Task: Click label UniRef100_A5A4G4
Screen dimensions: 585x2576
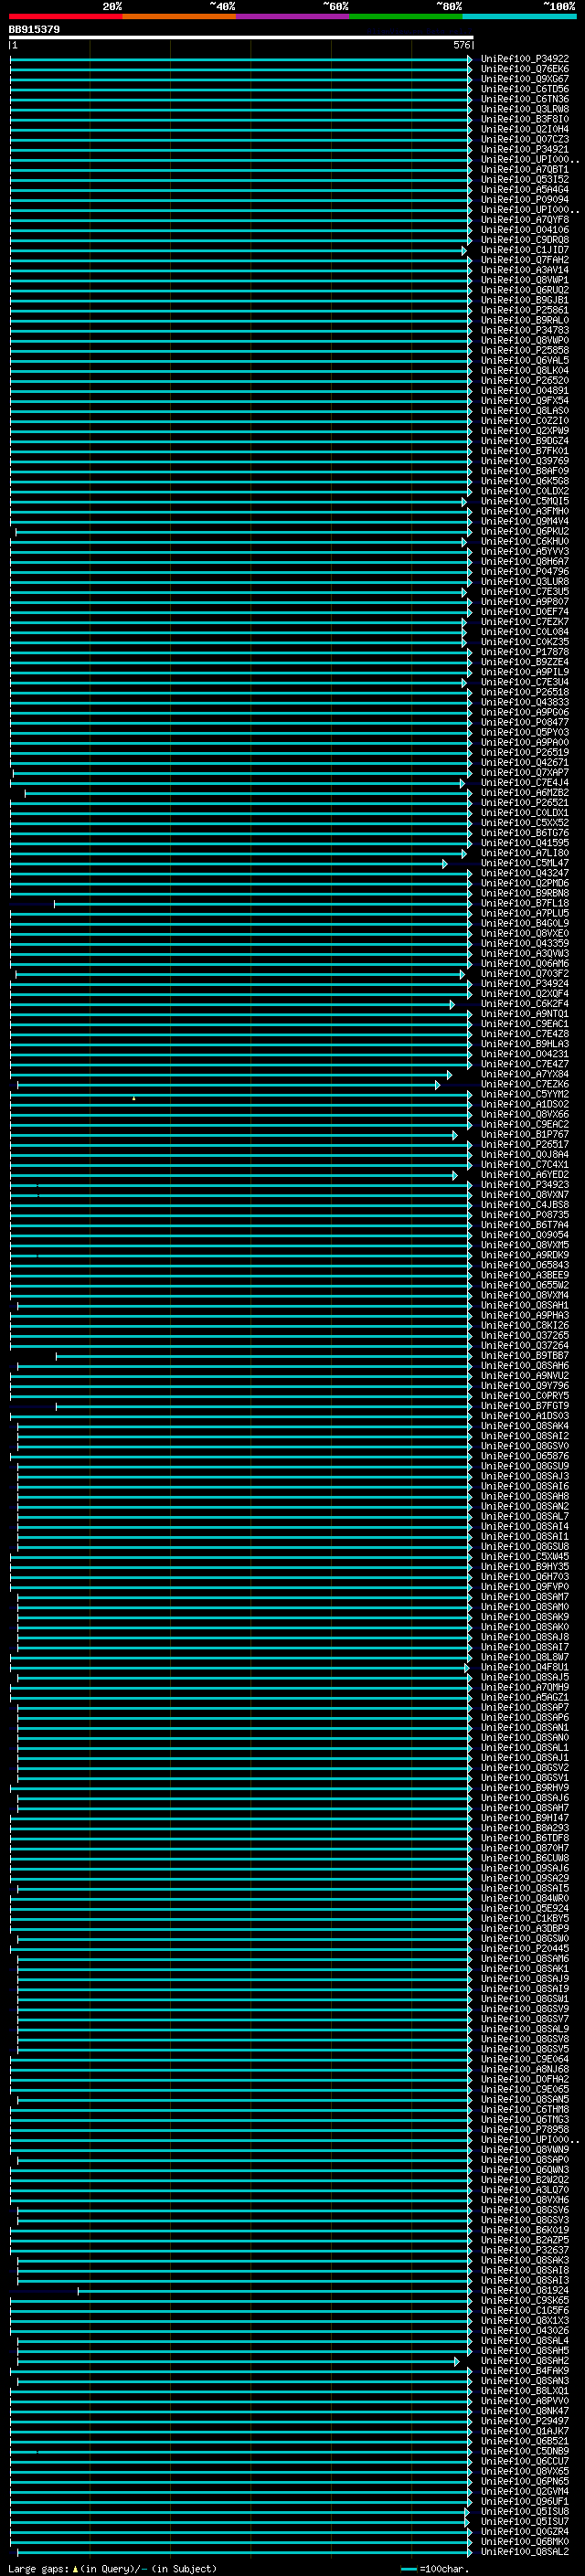Action: (x=525, y=189)
